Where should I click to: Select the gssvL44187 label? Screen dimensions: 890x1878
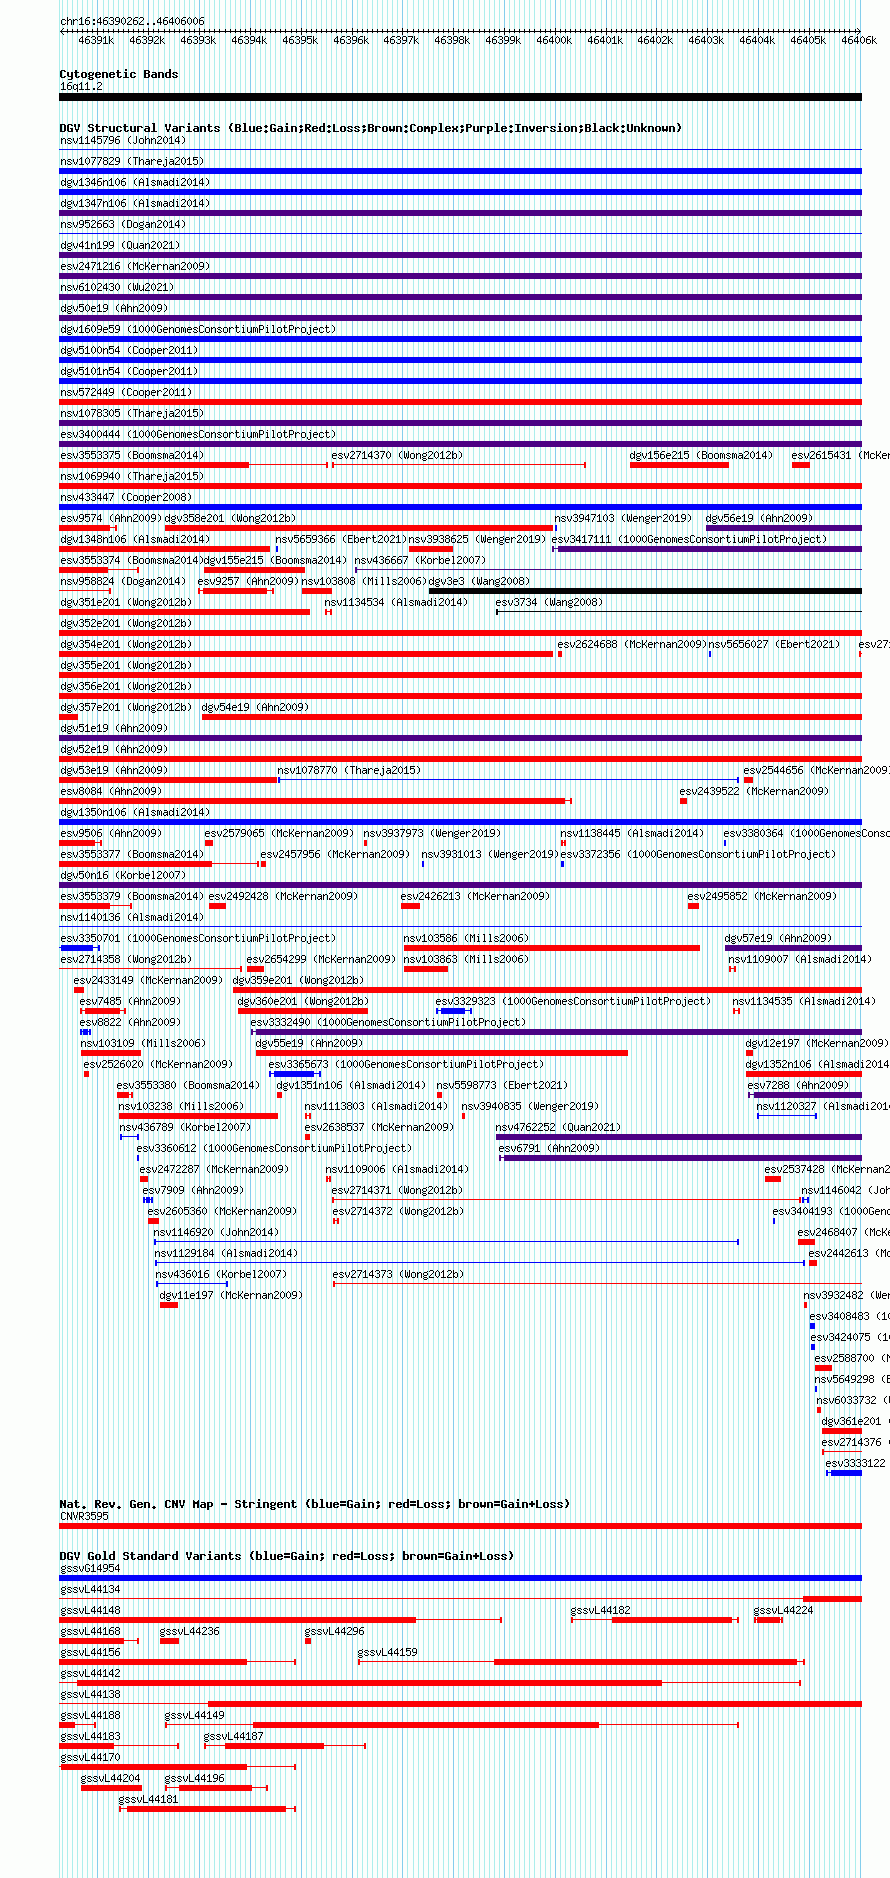(234, 1736)
